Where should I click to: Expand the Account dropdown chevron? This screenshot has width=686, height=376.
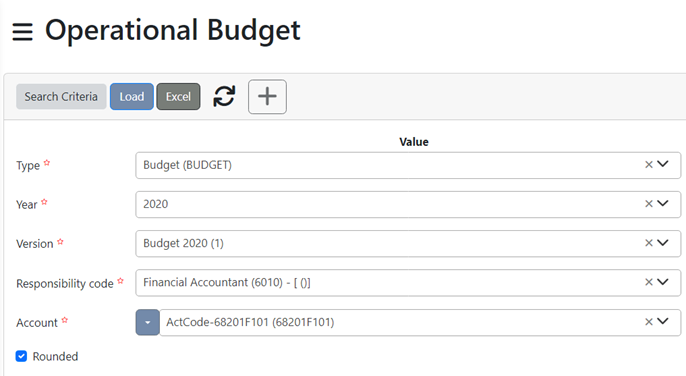[663, 322]
